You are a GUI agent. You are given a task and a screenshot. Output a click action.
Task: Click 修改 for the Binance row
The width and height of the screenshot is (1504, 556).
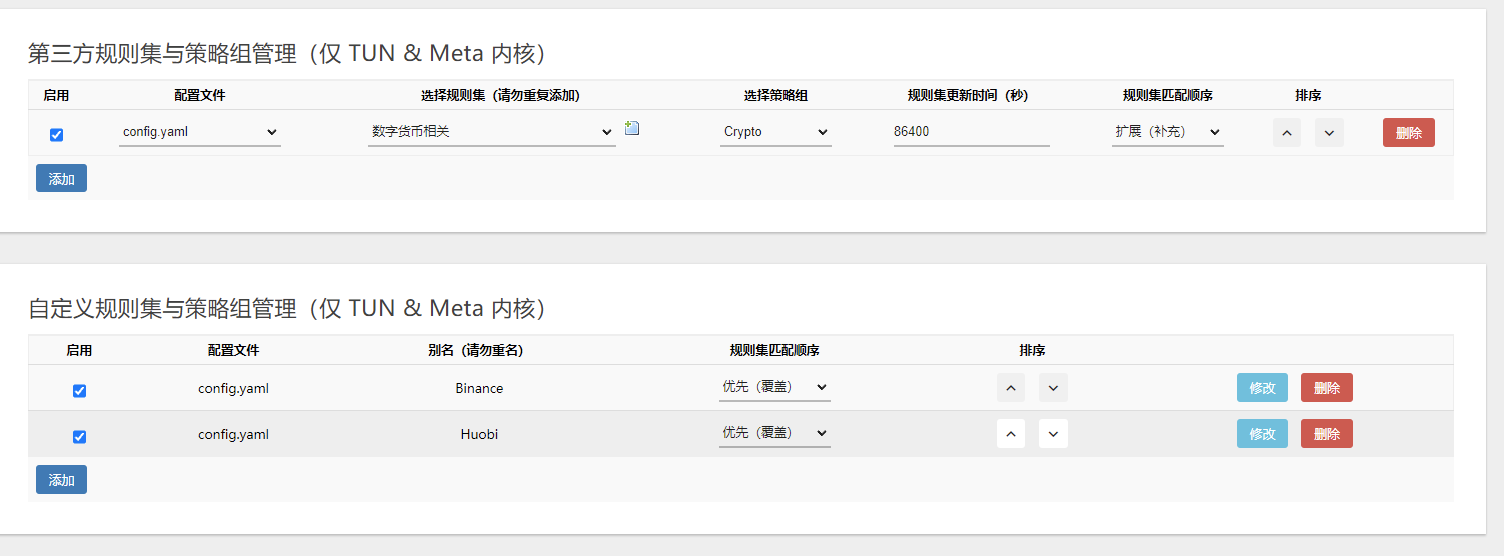pos(1262,388)
